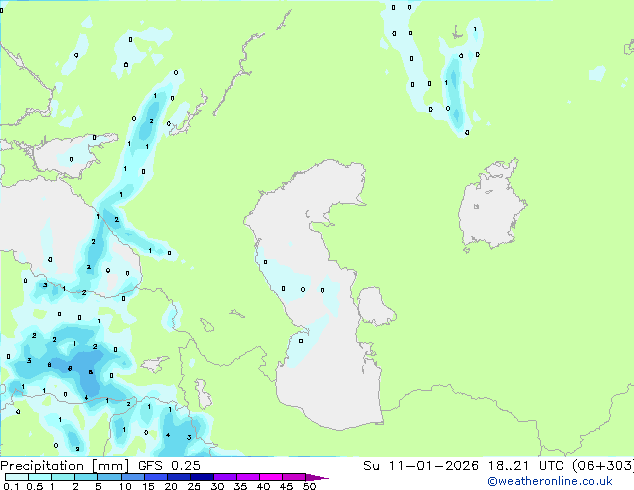Click legend label '0.1'
The image size is (634, 490).
coord(11,486)
